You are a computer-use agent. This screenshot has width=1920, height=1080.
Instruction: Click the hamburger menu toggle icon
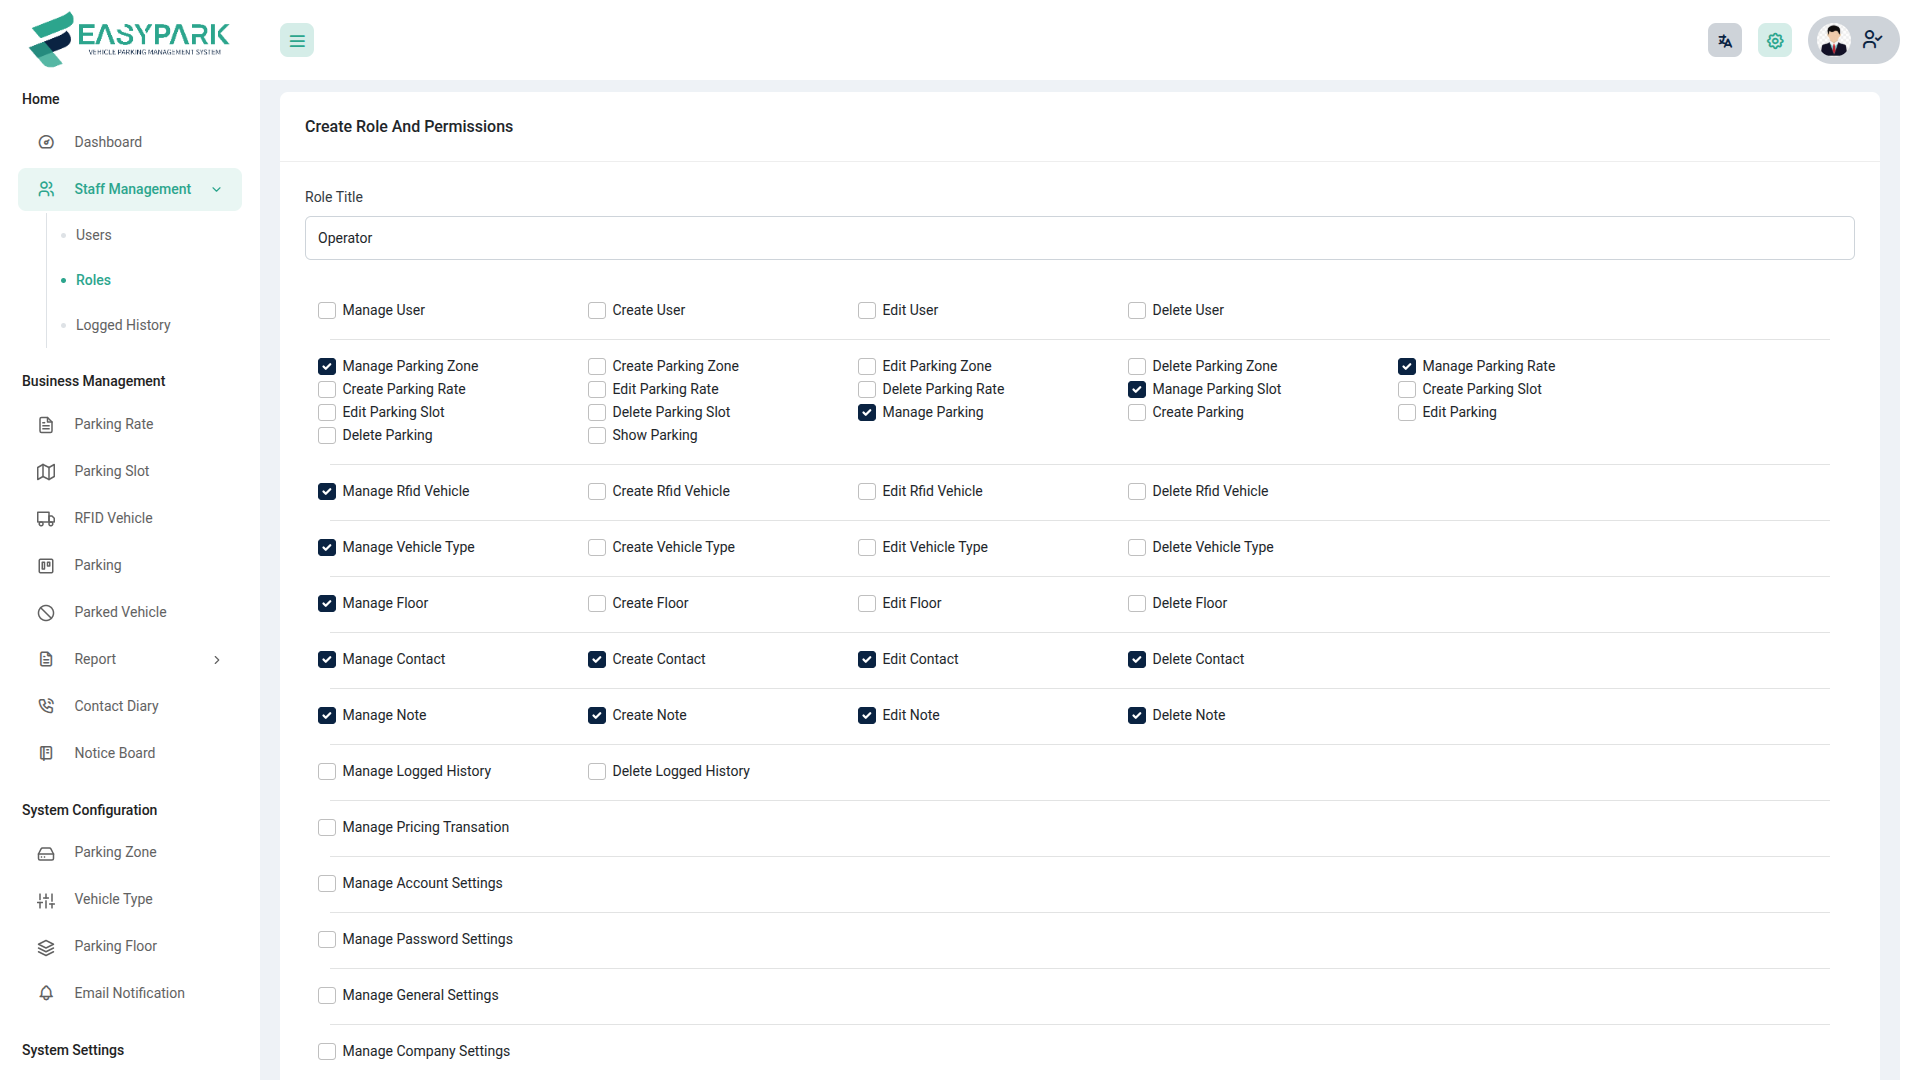(x=297, y=41)
